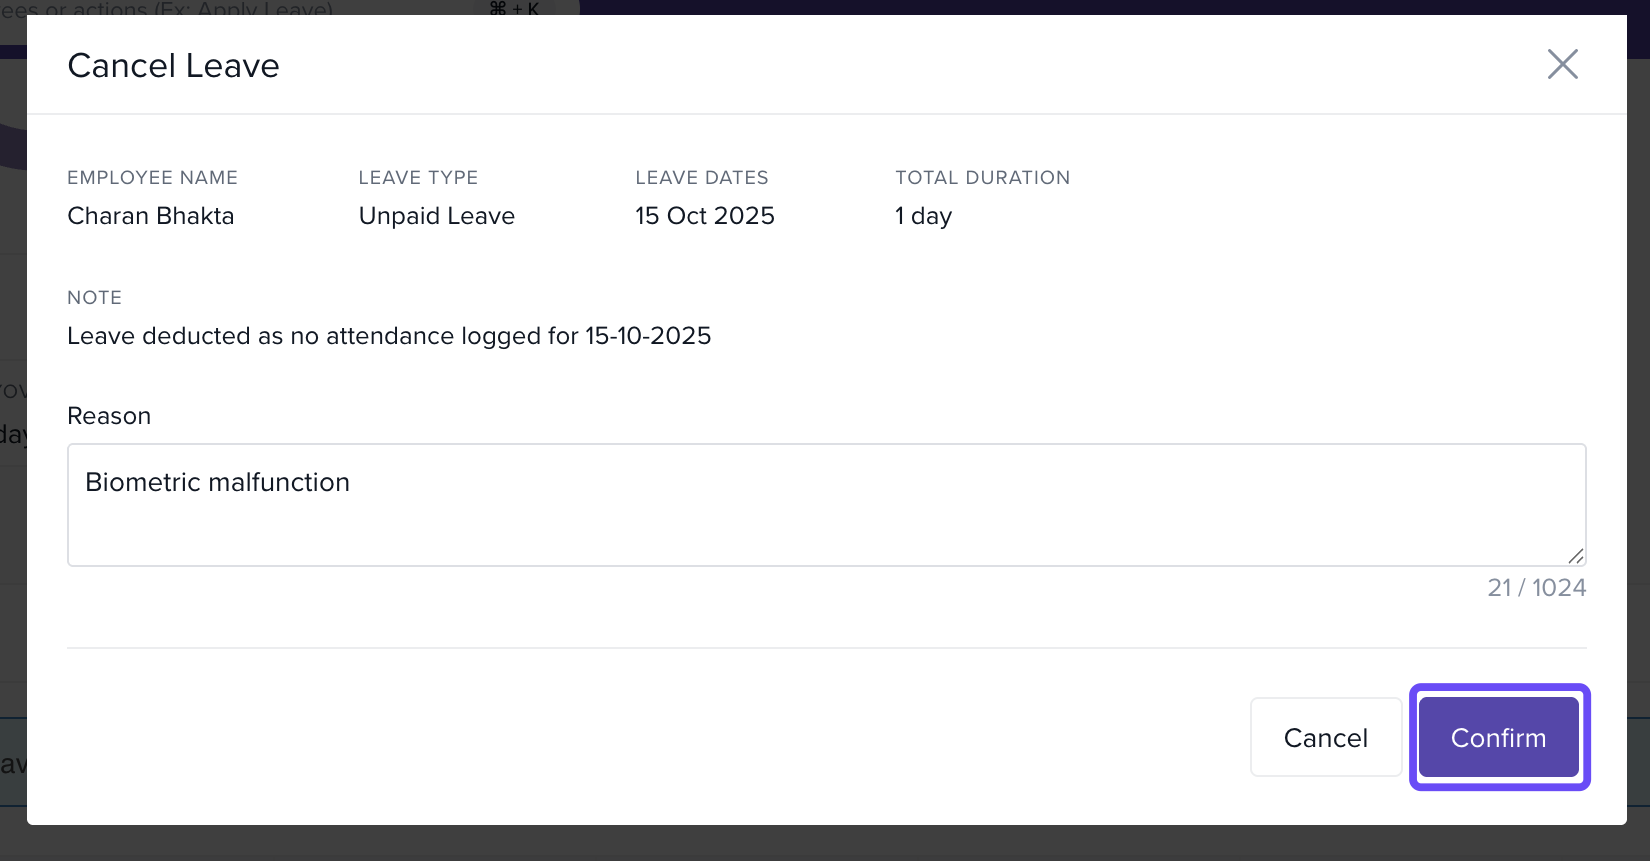The width and height of the screenshot is (1650, 861).
Task: Grab the Reason textarea resize handle
Action: 1575,556
